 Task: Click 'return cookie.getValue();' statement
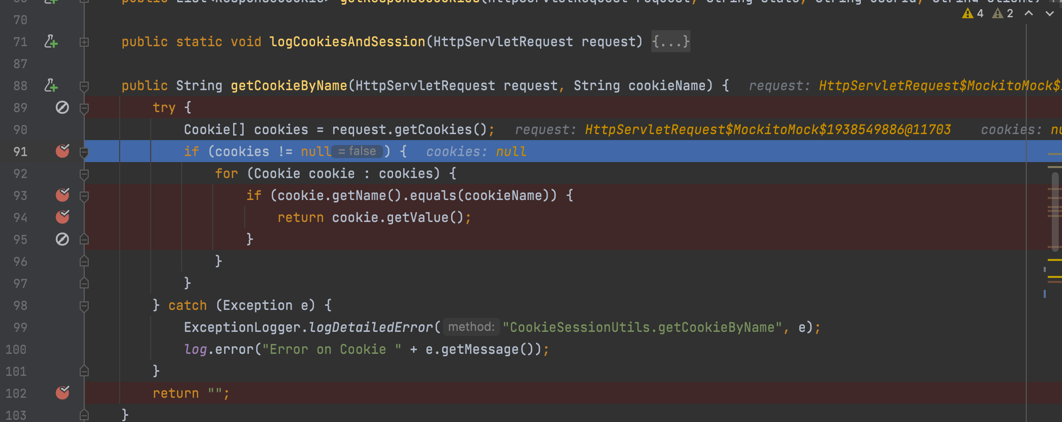click(x=374, y=217)
